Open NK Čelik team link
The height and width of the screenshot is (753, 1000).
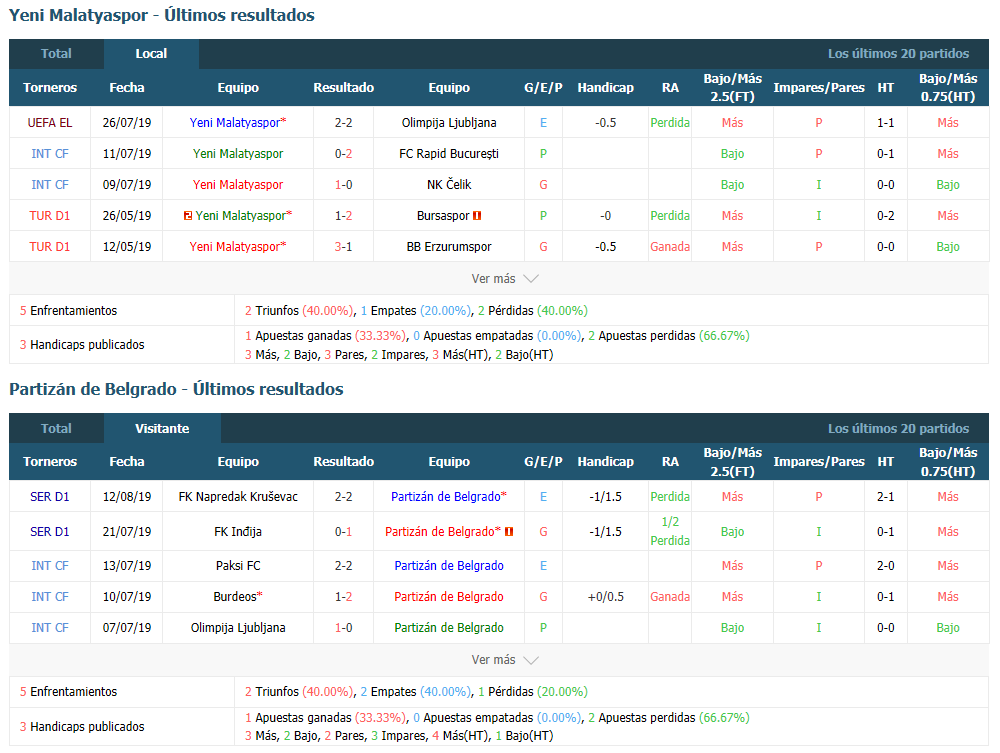tap(449, 185)
